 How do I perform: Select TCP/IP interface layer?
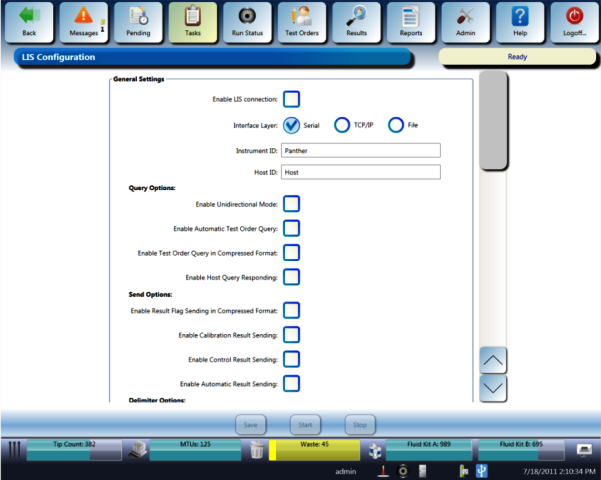pos(343,125)
